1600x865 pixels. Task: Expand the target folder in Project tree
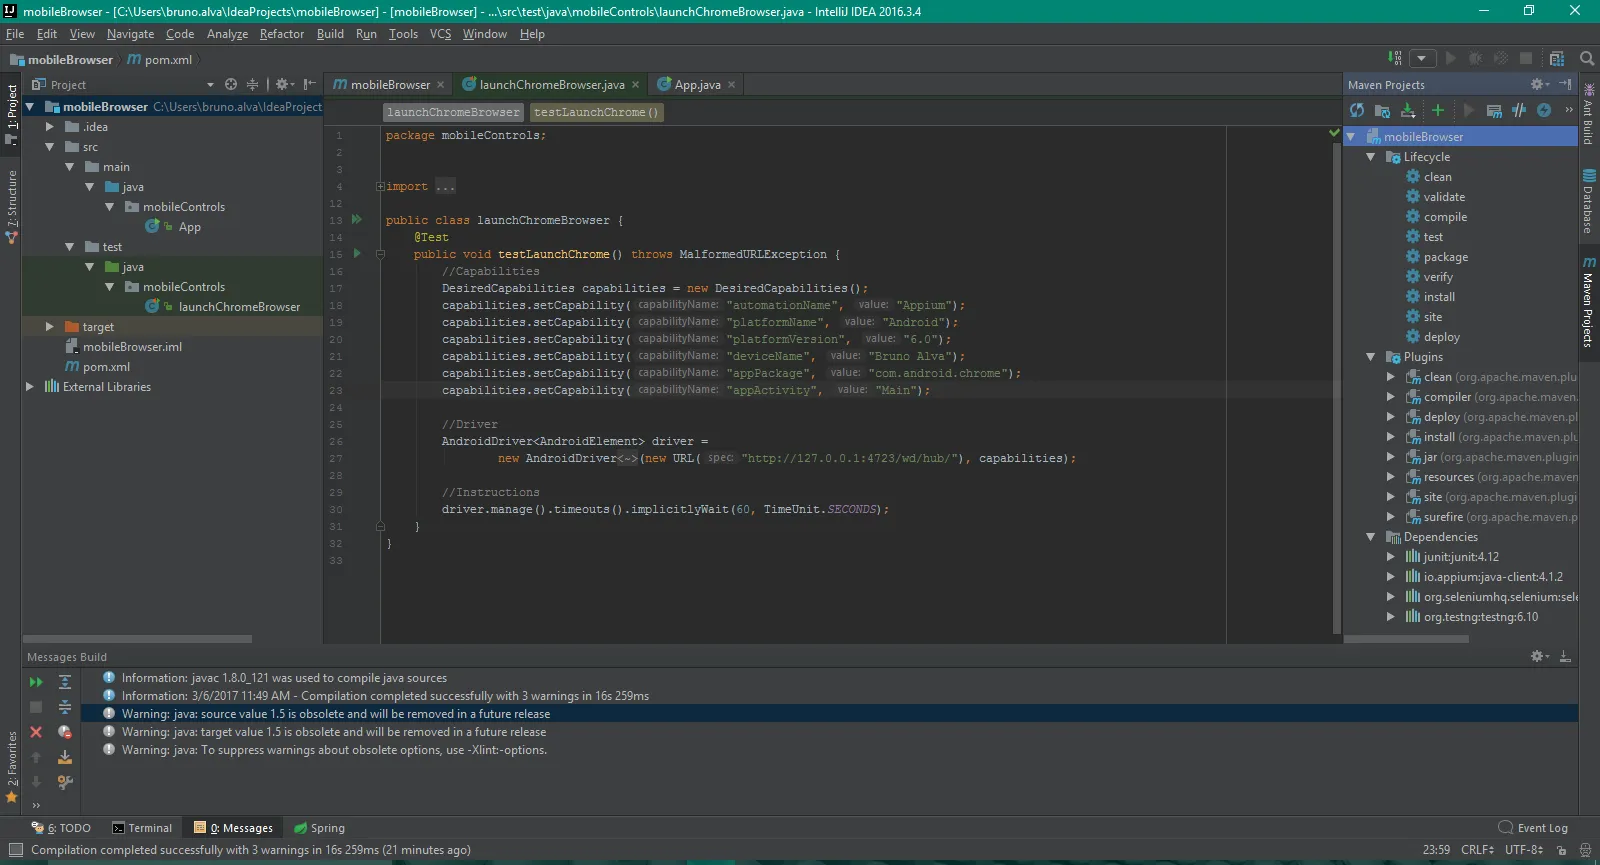[x=49, y=327]
